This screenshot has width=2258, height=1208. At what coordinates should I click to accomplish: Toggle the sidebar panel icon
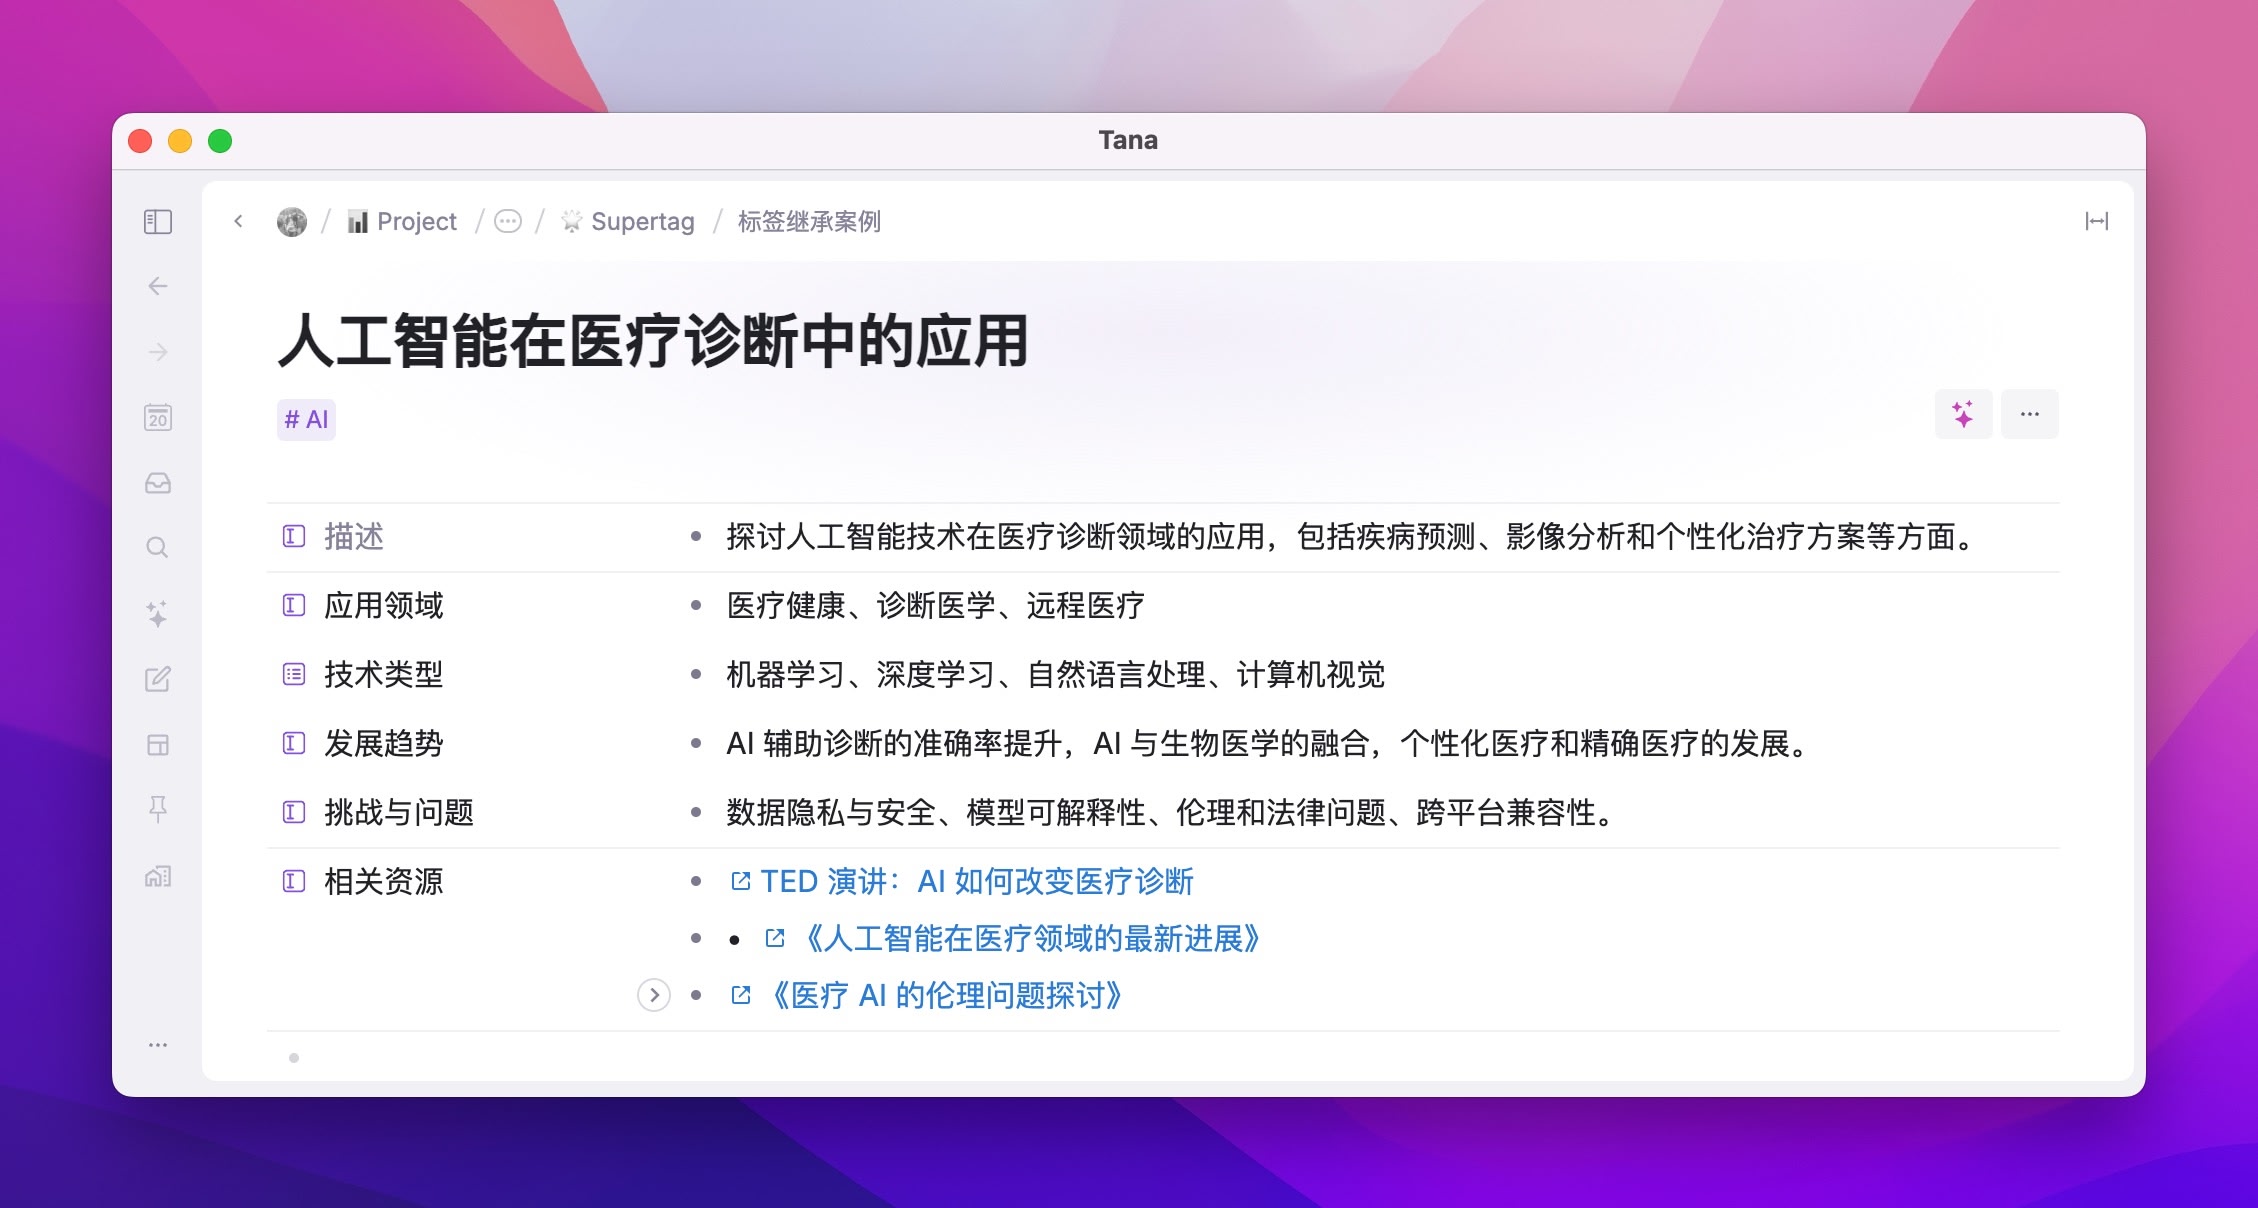click(158, 221)
